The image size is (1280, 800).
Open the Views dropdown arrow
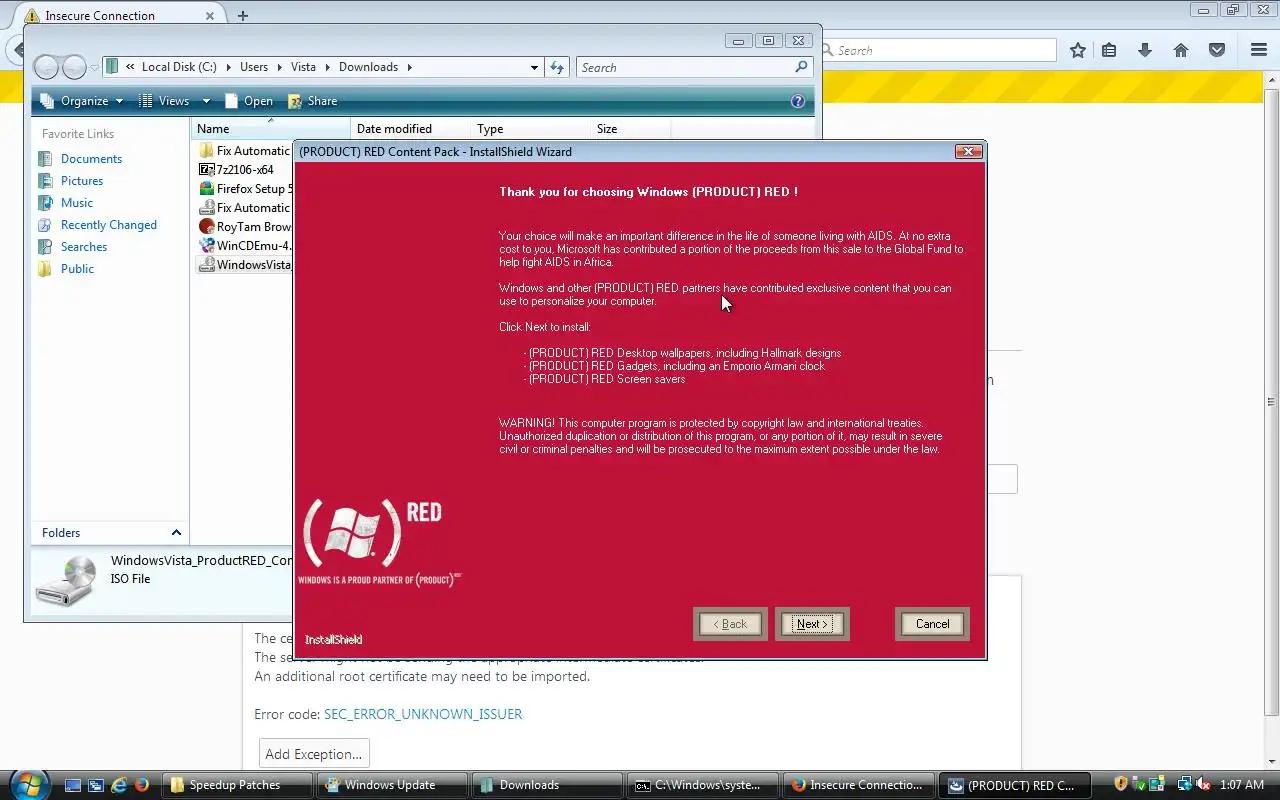click(x=206, y=101)
